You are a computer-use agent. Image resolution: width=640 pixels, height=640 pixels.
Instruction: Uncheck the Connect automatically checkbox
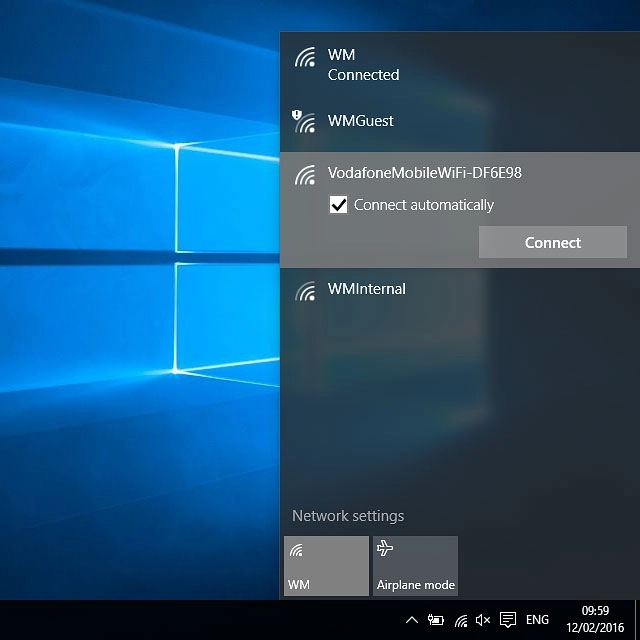(339, 205)
